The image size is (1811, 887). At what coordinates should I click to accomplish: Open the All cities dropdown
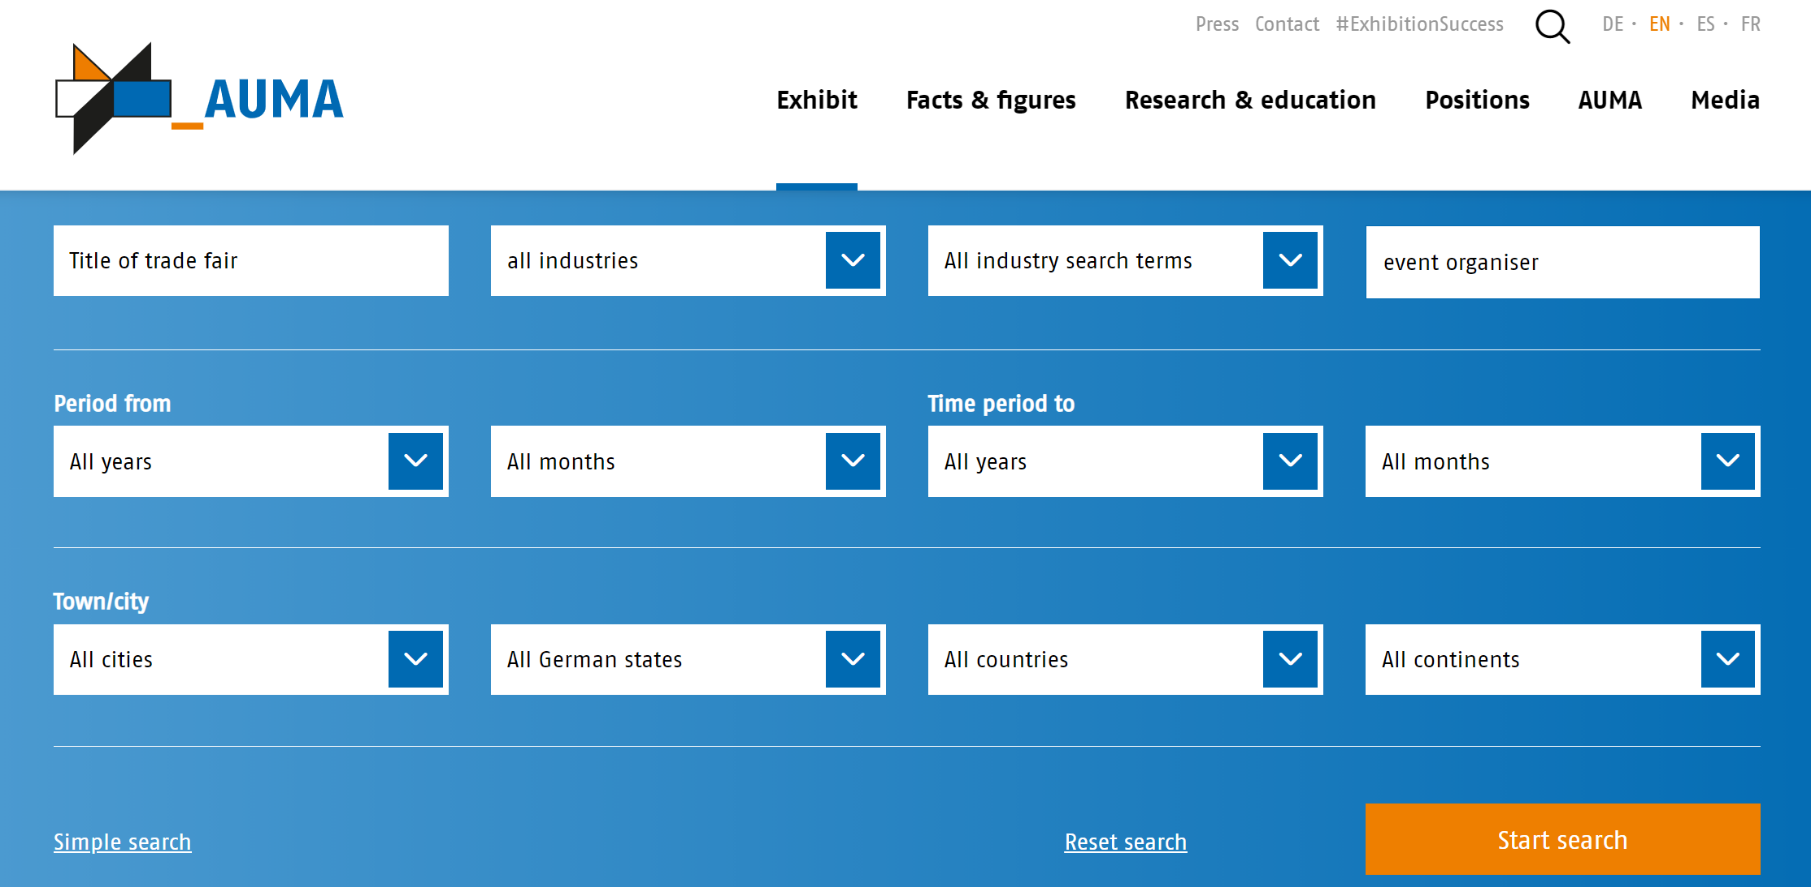coord(251,659)
